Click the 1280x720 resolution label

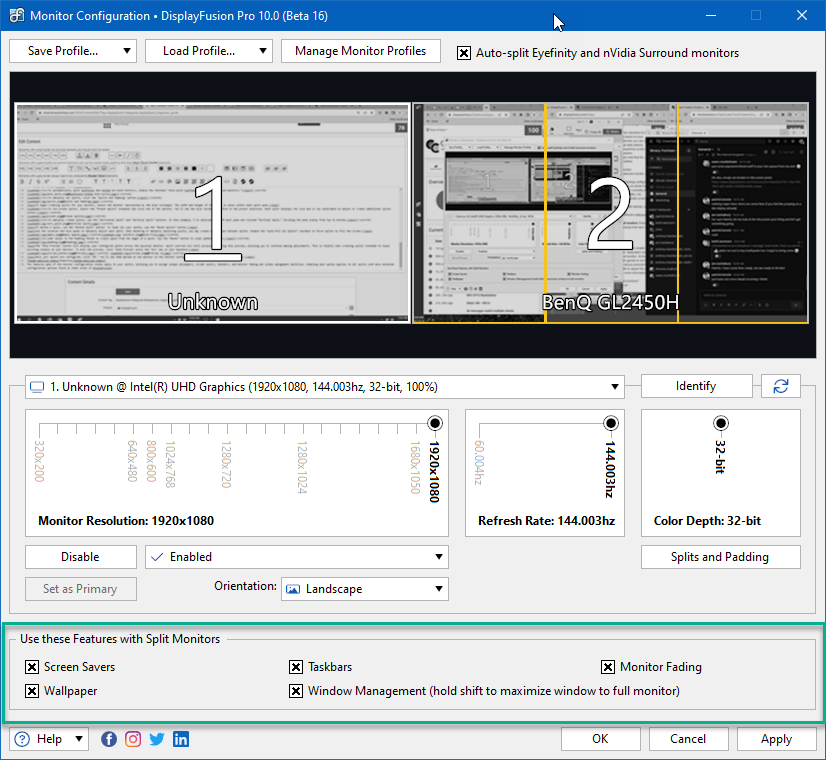(226, 465)
